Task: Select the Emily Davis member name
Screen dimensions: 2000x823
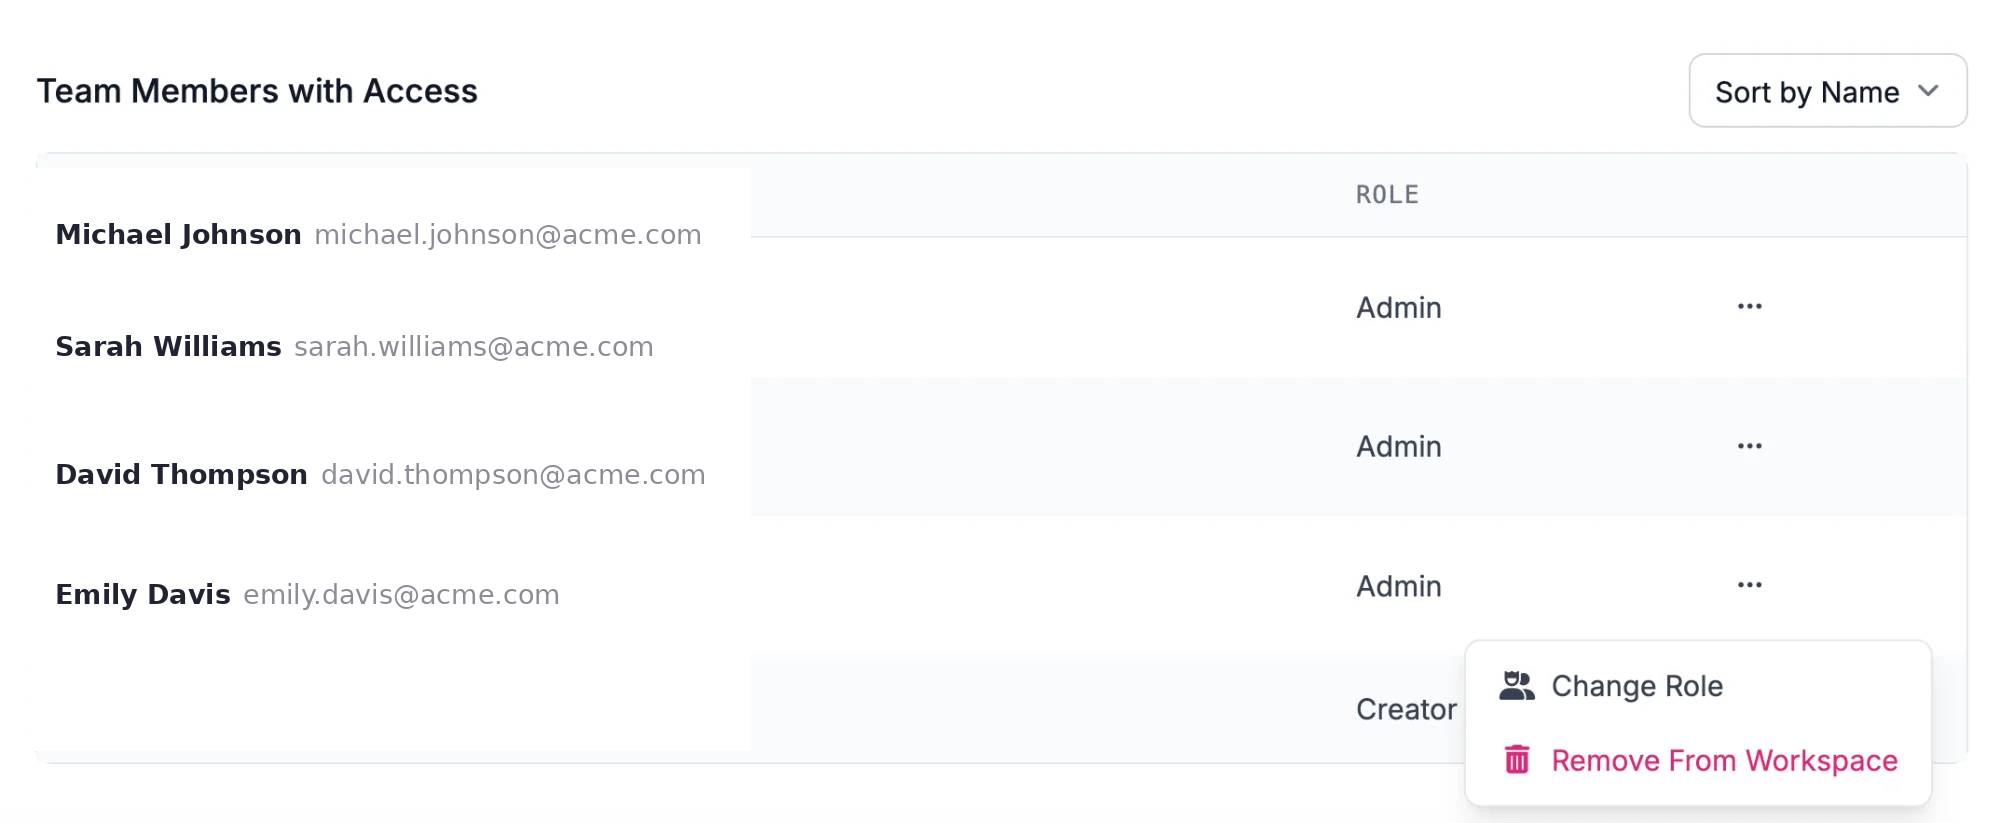Action: (143, 595)
